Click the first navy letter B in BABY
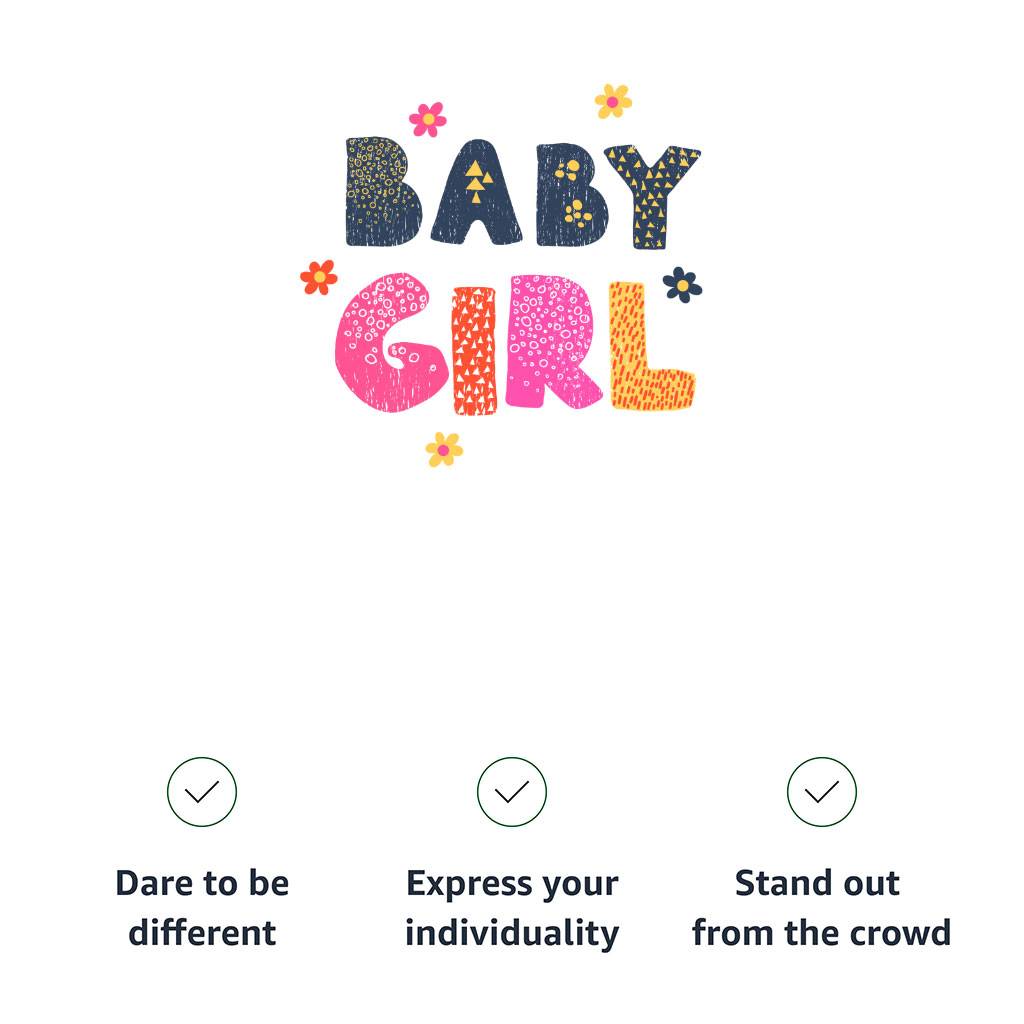The height and width of the screenshot is (1024, 1024). pos(380,192)
